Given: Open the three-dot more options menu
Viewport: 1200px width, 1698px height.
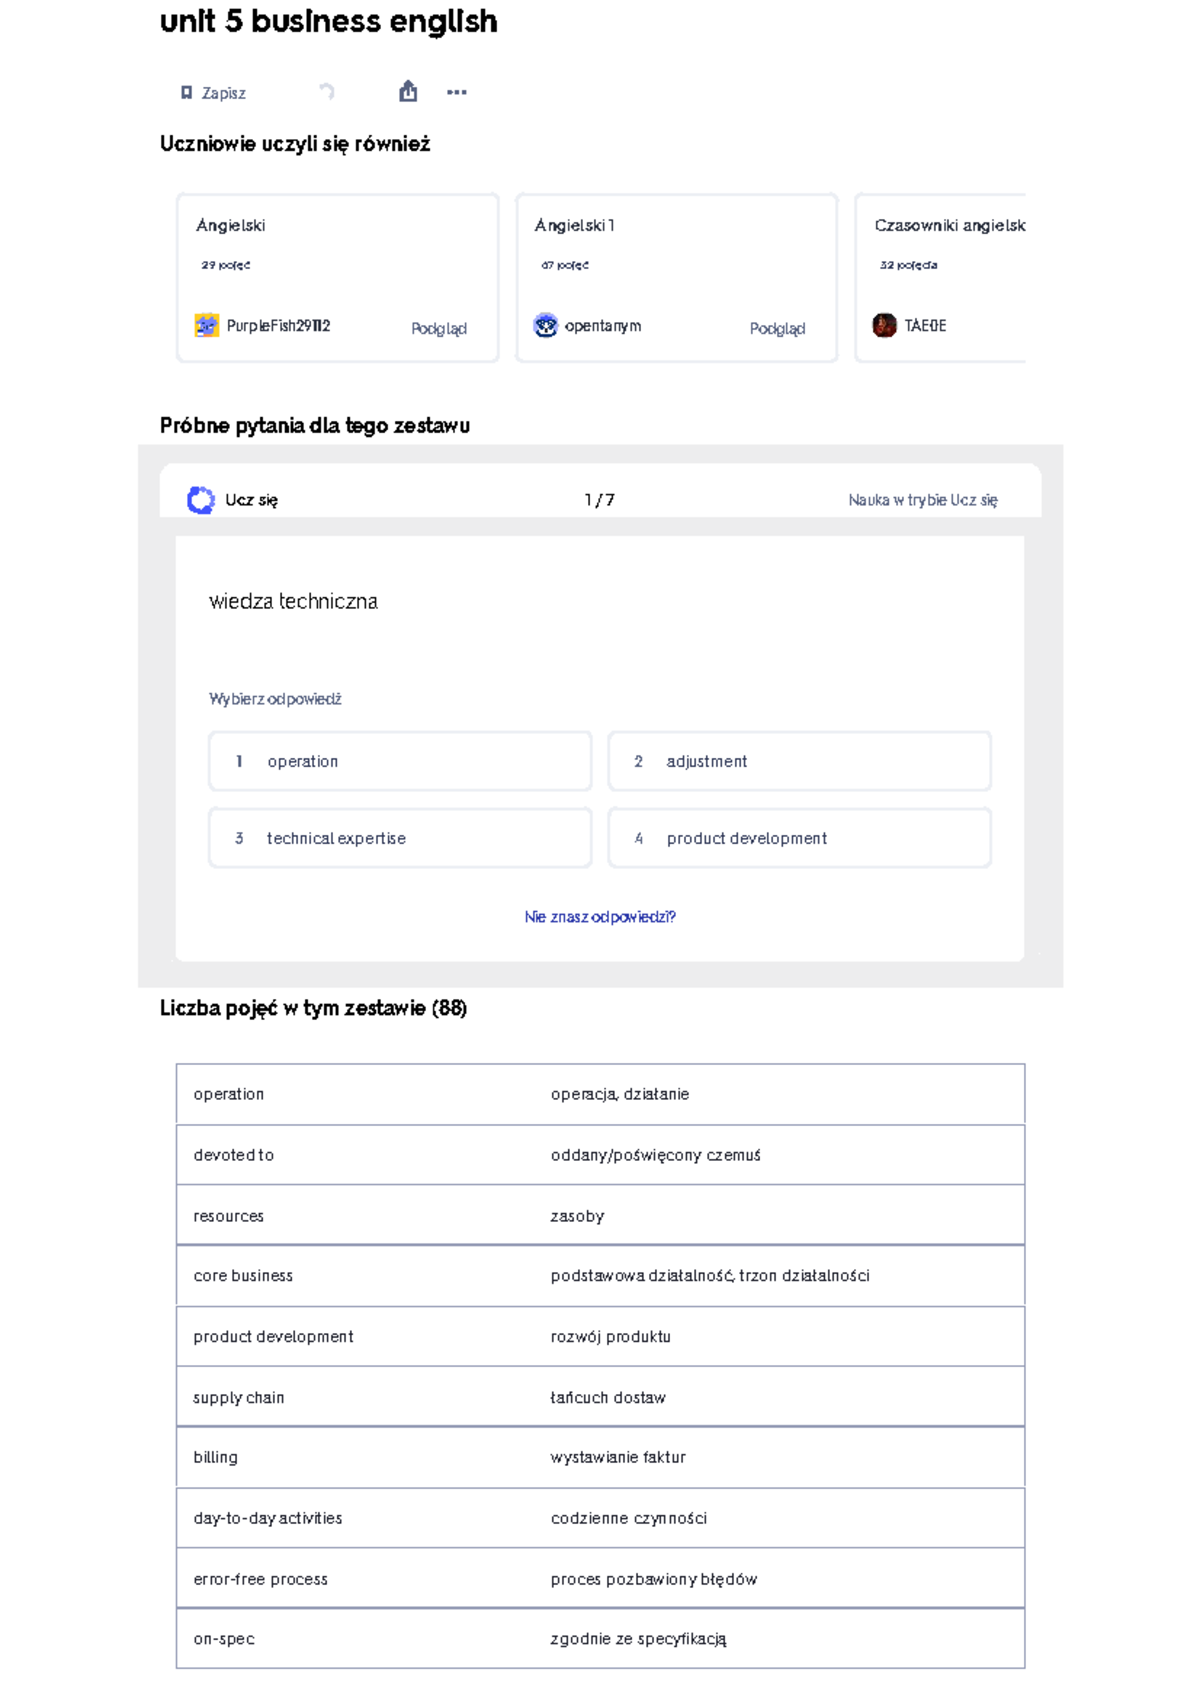Looking at the screenshot, I should point(456,93).
